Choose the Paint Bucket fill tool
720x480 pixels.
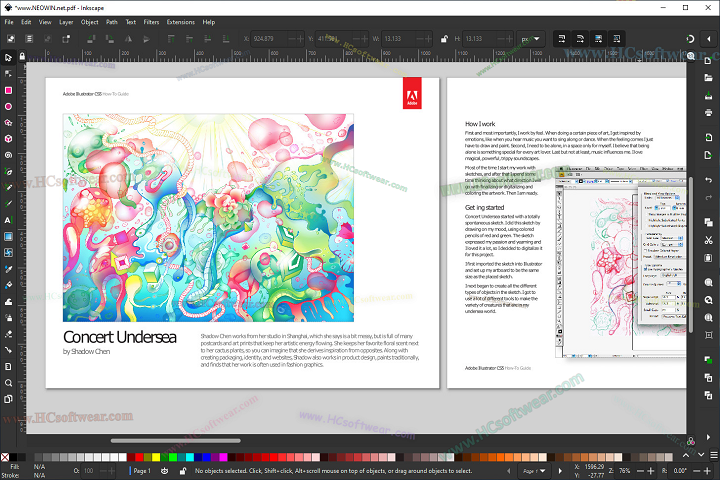8,285
